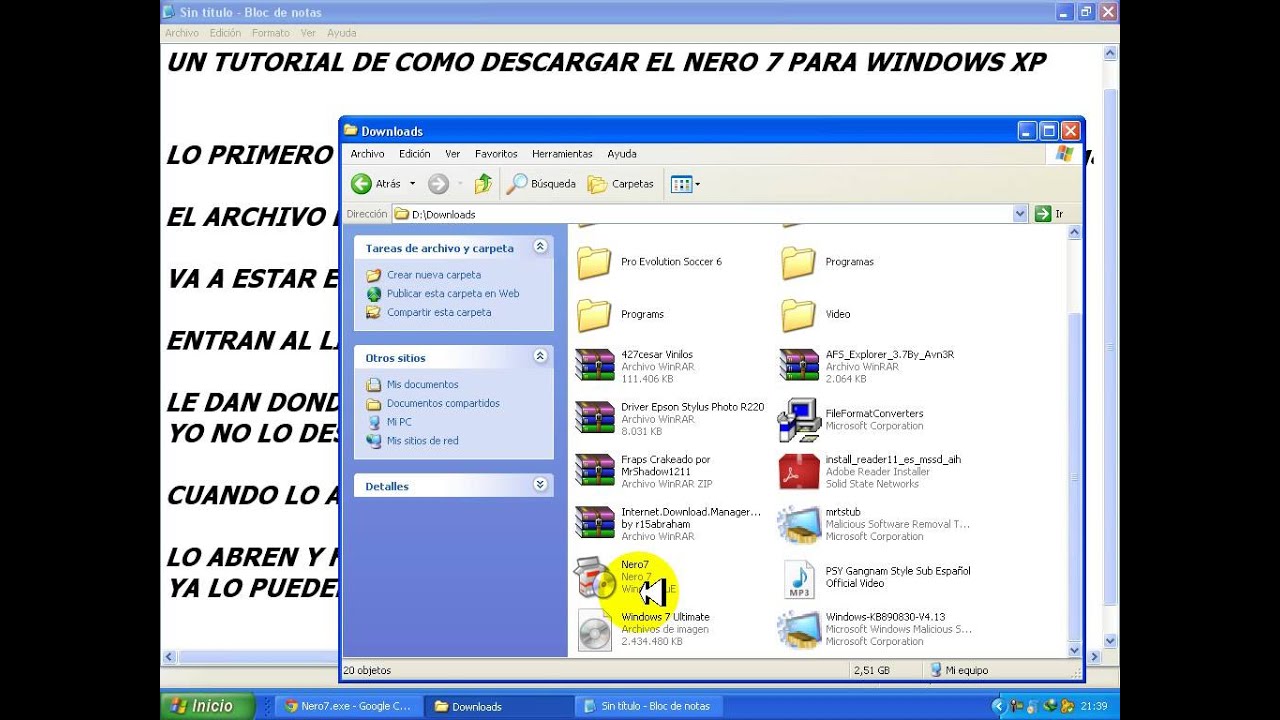Open the Vistas view-mode icon
This screenshot has width=1280, height=720.
[681, 184]
